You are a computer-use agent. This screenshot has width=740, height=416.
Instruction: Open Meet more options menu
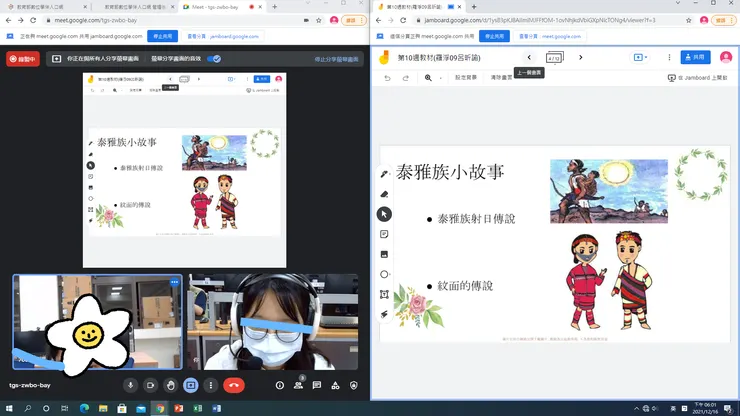(x=210, y=385)
